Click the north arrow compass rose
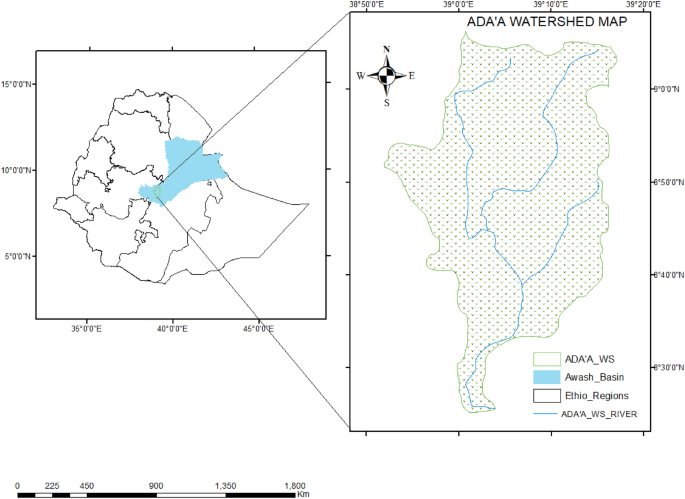 [387, 76]
